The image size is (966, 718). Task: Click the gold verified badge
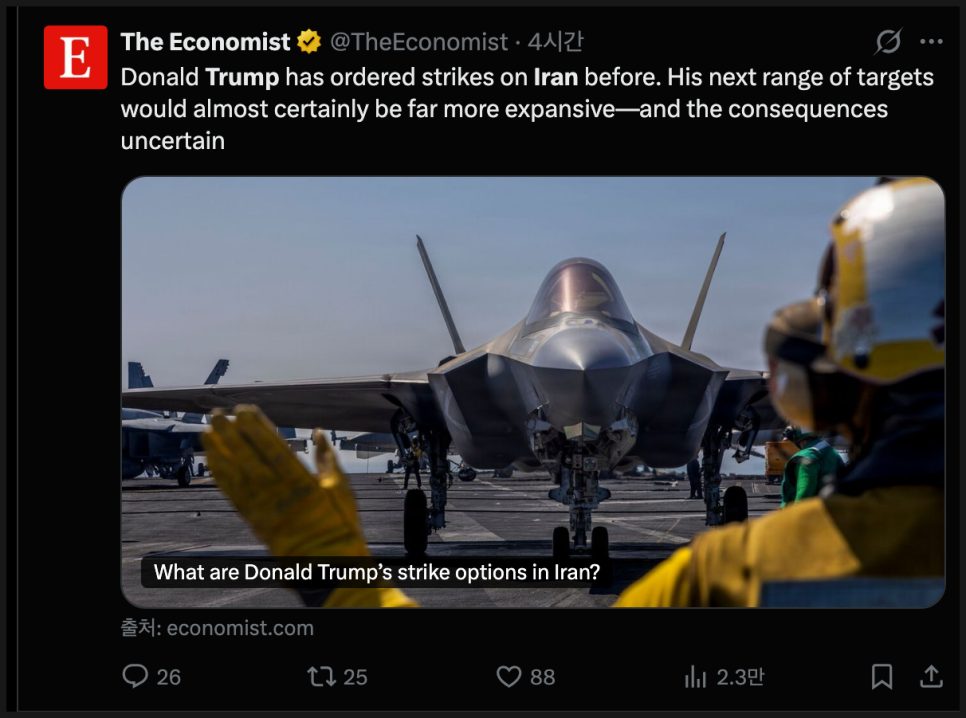point(309,42)
